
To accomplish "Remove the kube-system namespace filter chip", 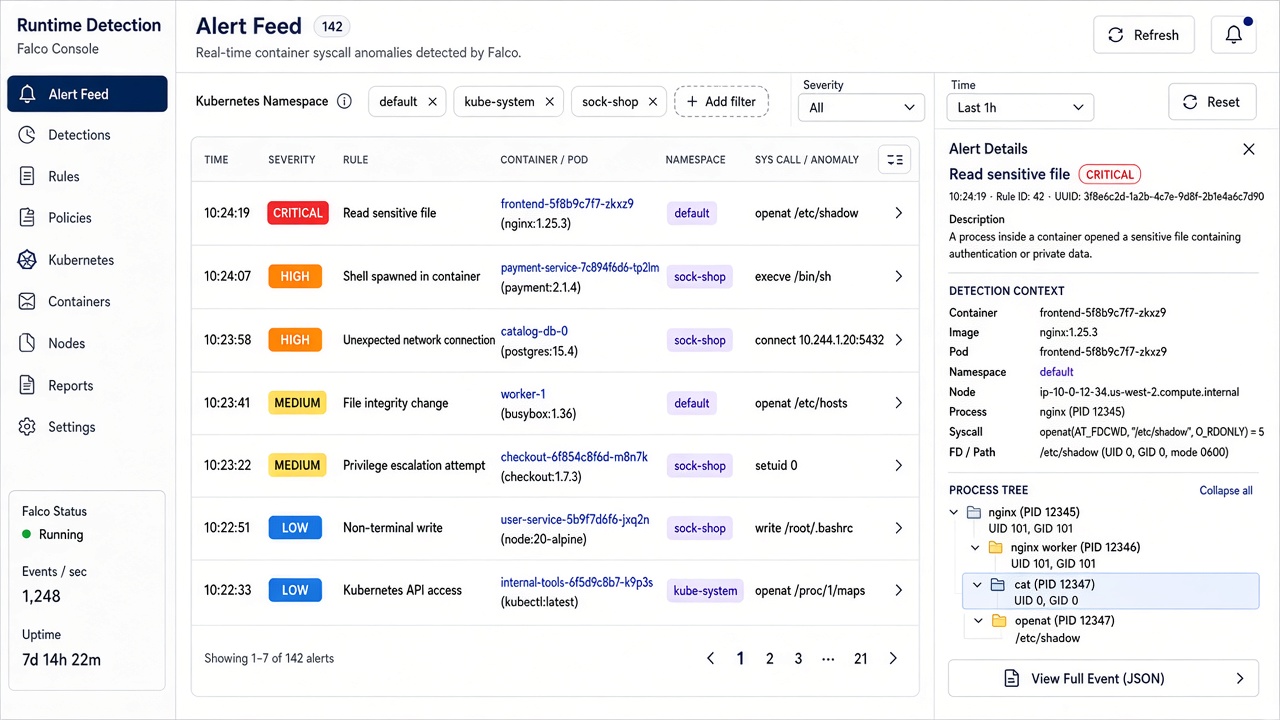I will [x=549, y=101].
